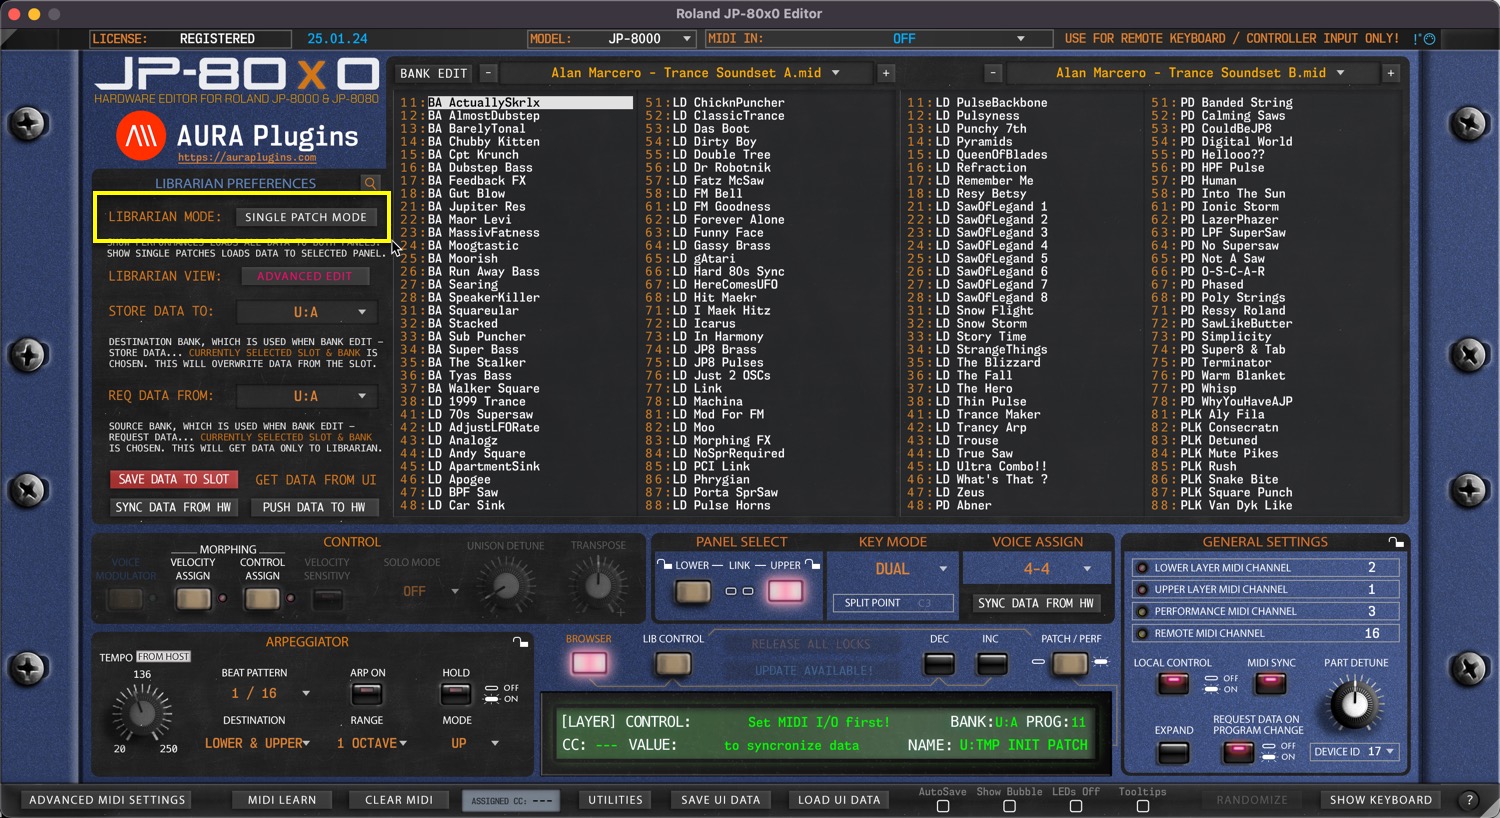
Task: Adjust the PART DETUNE knob
Action: pos(1353,705)
